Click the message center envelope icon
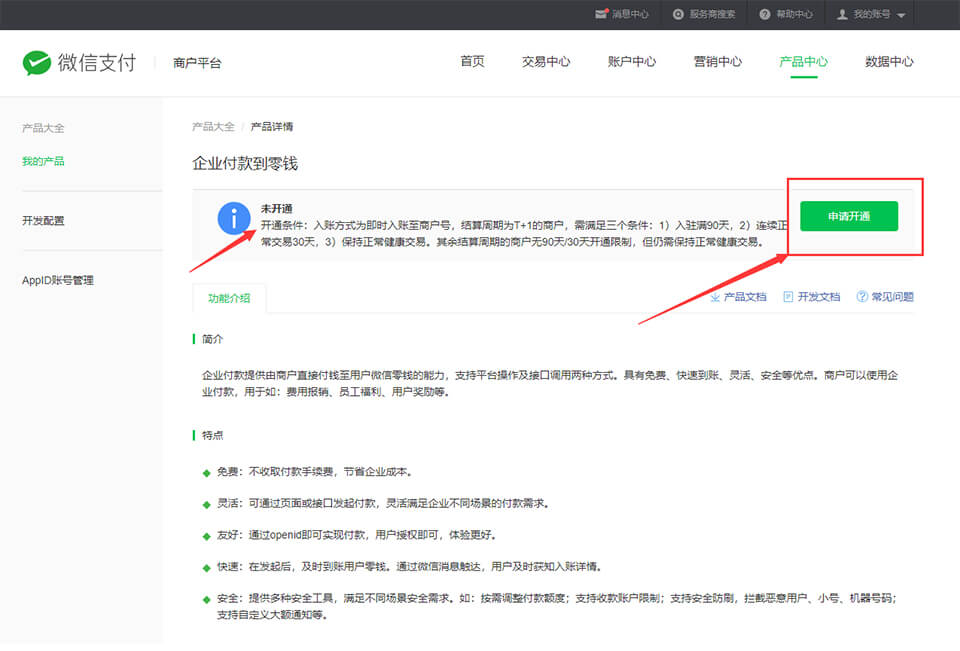The width and height of the screenshot is (960, 651). point(601,13)
